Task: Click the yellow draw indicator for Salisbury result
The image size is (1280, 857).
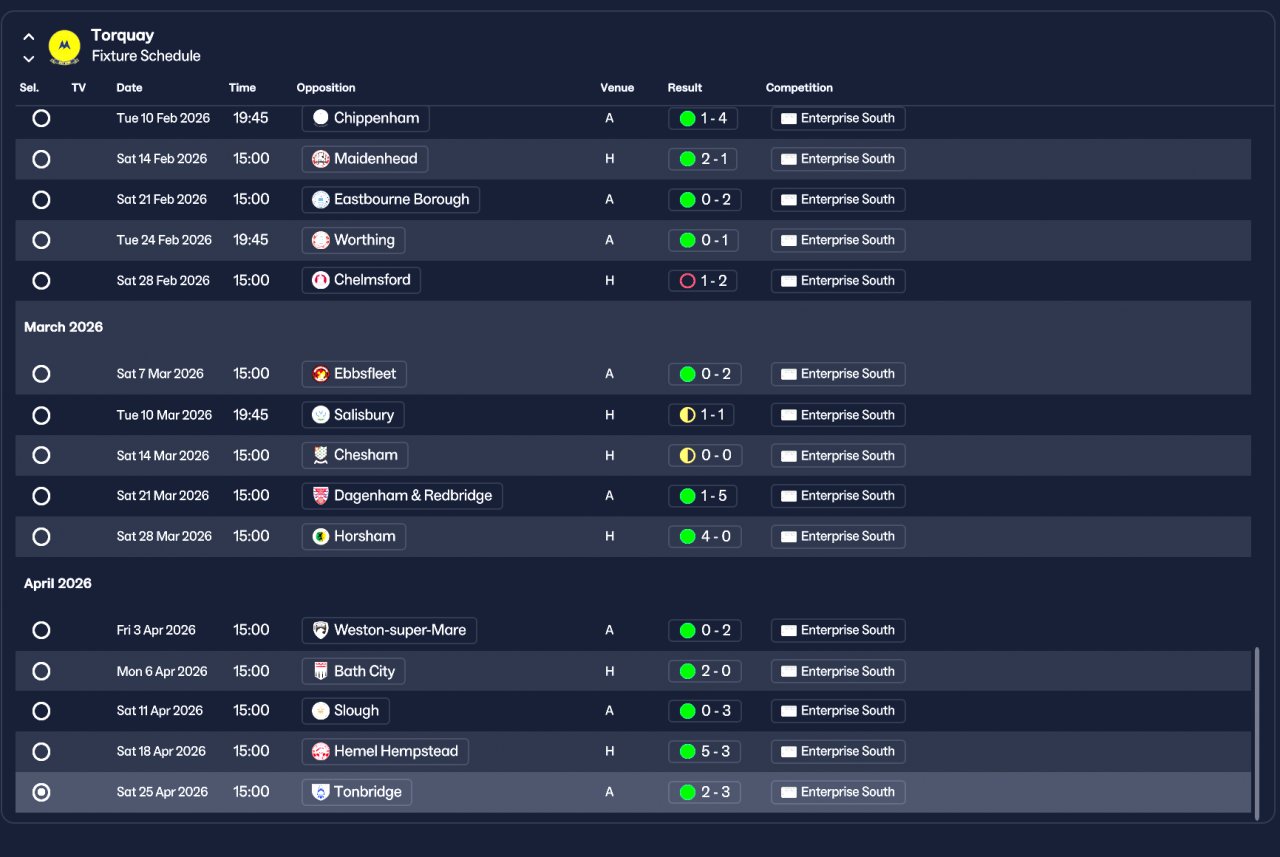Action: coord(687,415)
